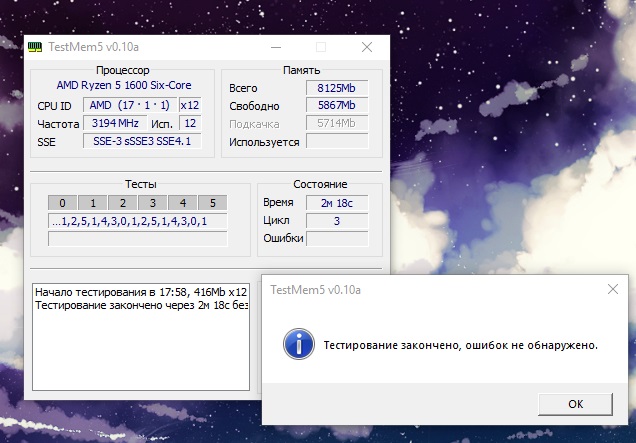Click the blue information icon in dialog
636x443 pixels.
(x=299, y=344)
